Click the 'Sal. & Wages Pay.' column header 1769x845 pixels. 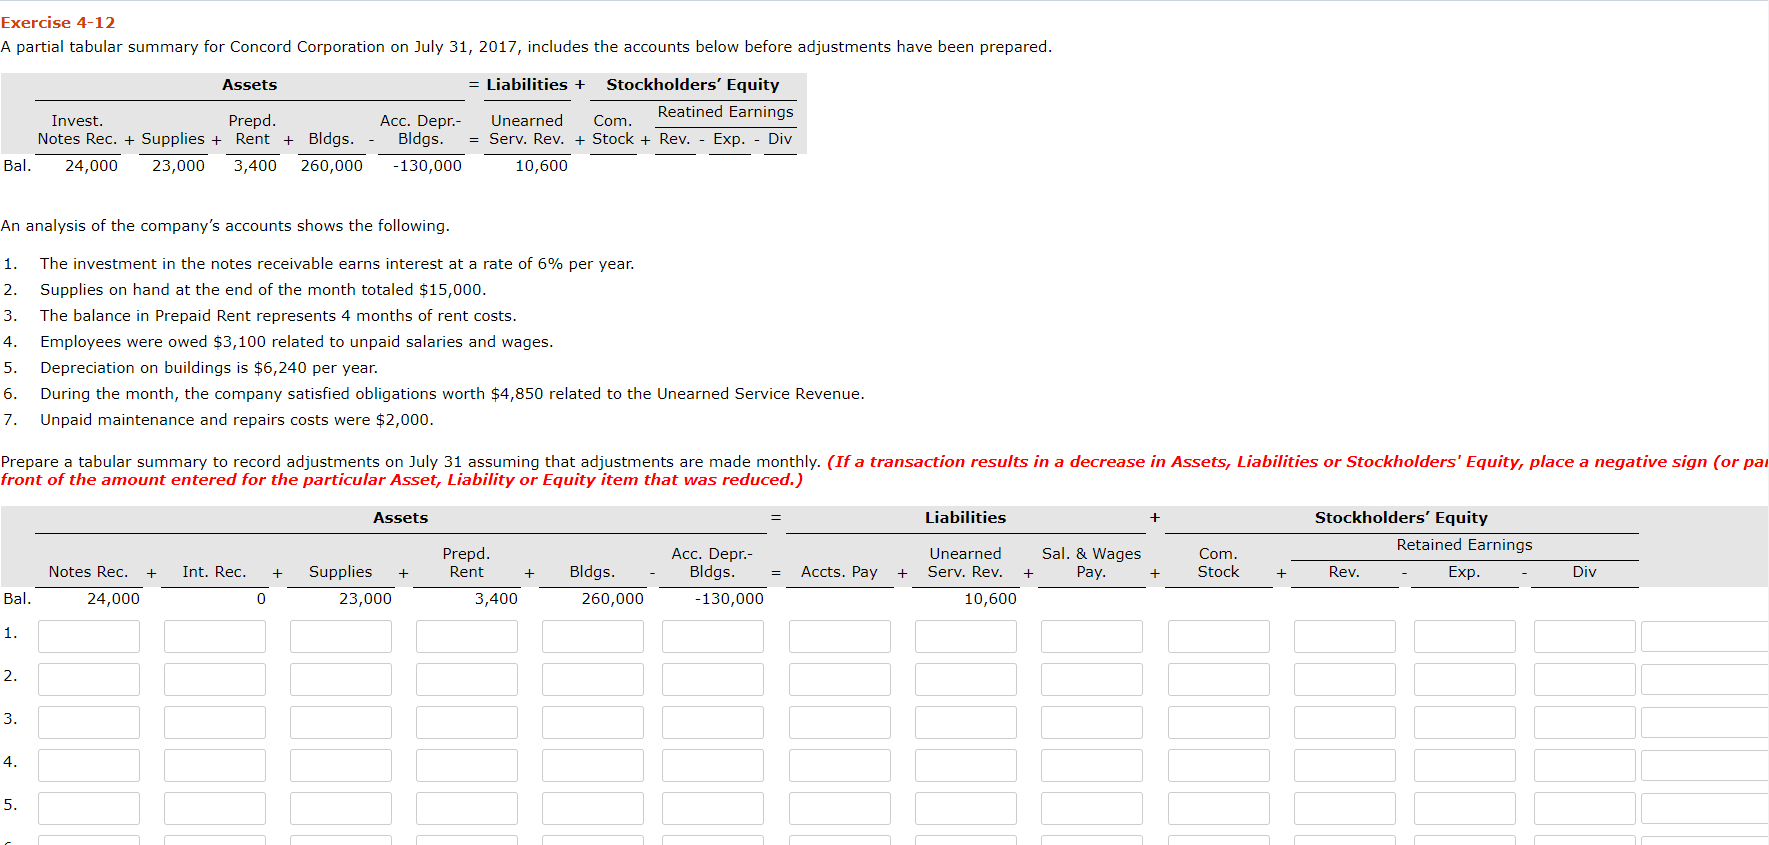[1091, 562]
